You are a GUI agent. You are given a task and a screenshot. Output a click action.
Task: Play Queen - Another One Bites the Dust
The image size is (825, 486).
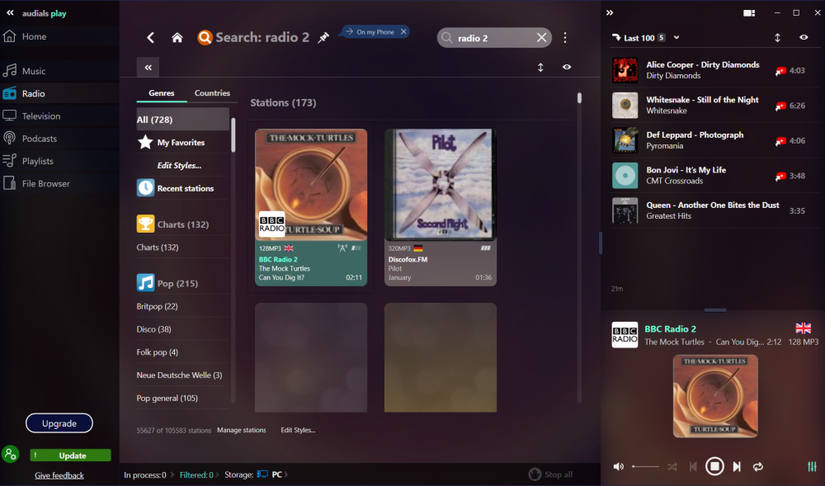click(713, 210)
